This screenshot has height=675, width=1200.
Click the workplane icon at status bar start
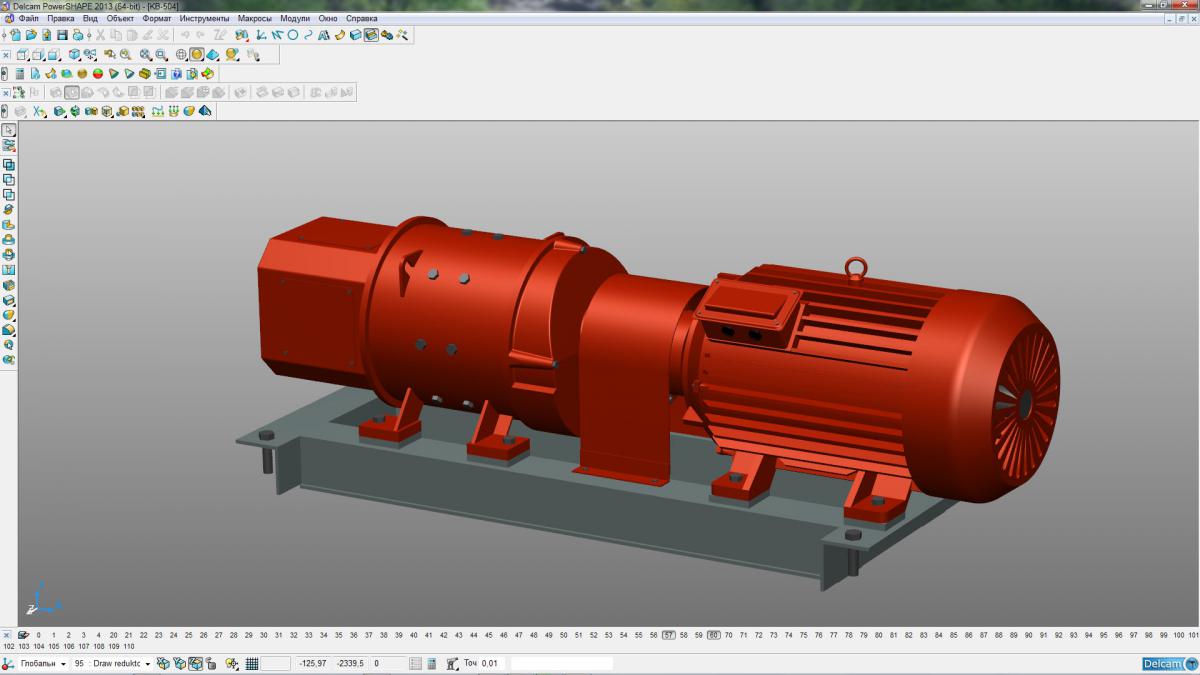[x=6, y=663]
